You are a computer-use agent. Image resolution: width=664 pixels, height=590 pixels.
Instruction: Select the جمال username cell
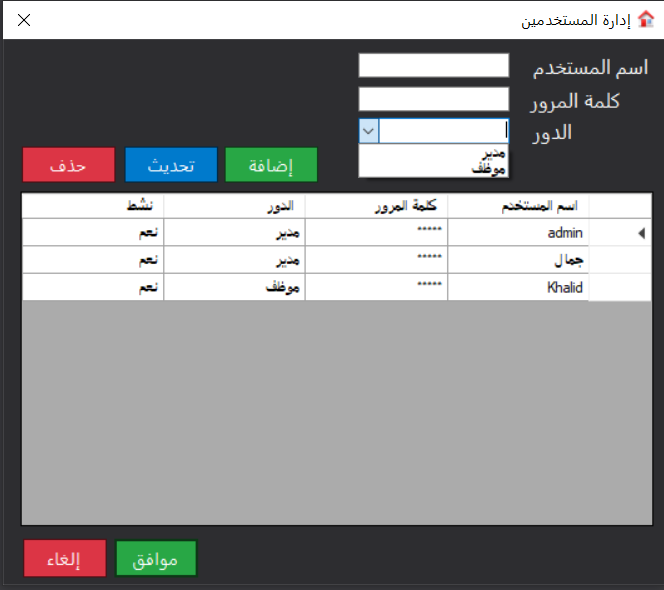click(518, 260)
